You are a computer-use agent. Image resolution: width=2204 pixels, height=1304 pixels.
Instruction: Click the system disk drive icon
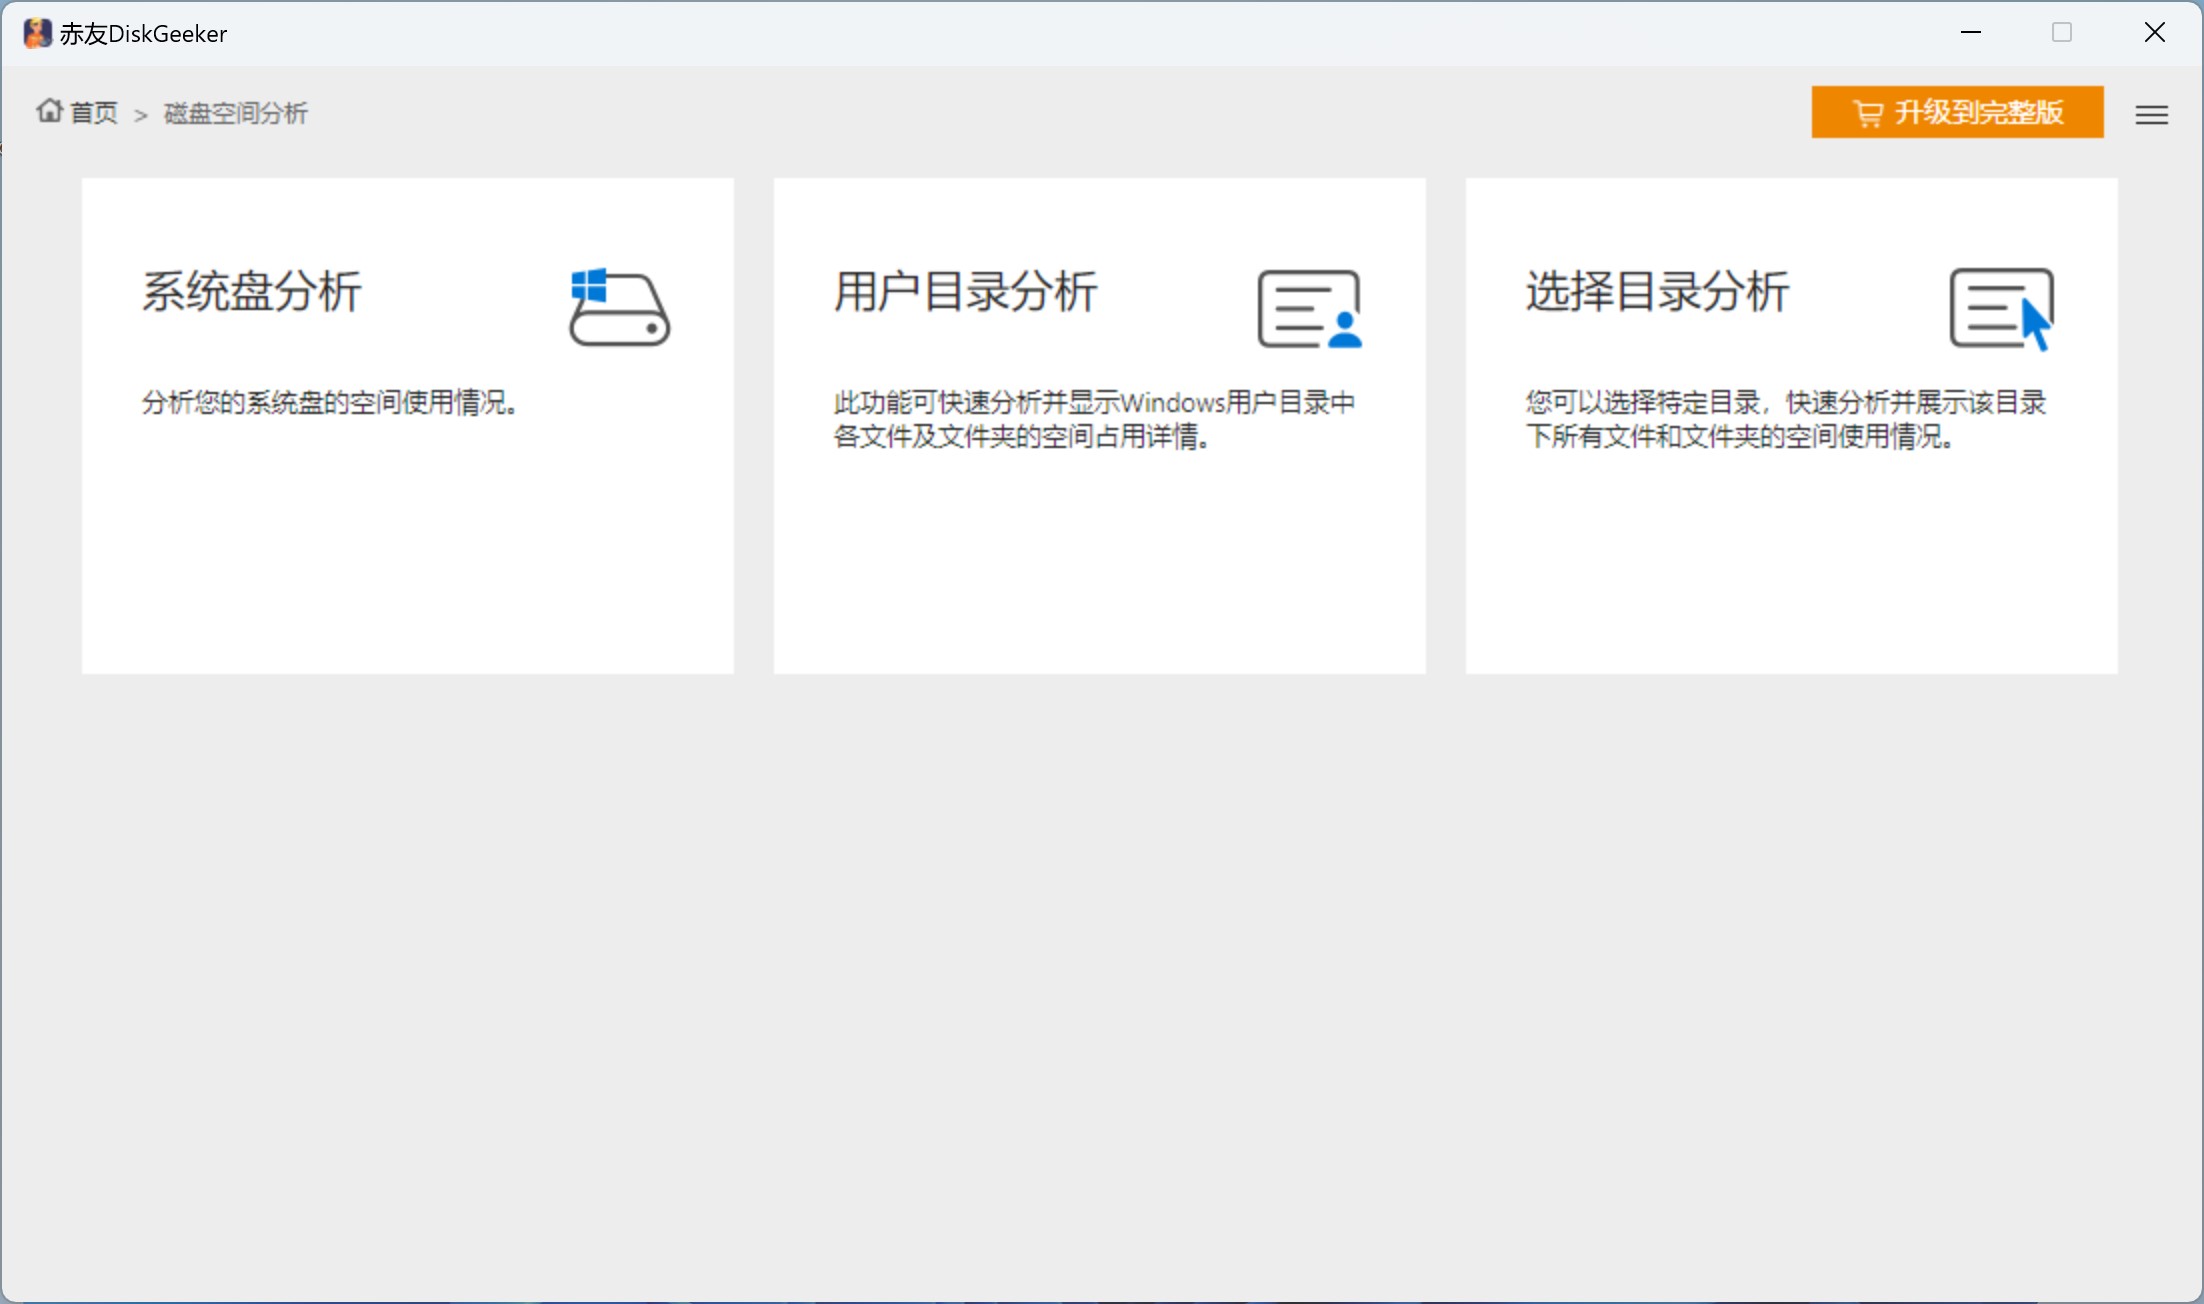(620, 307)
